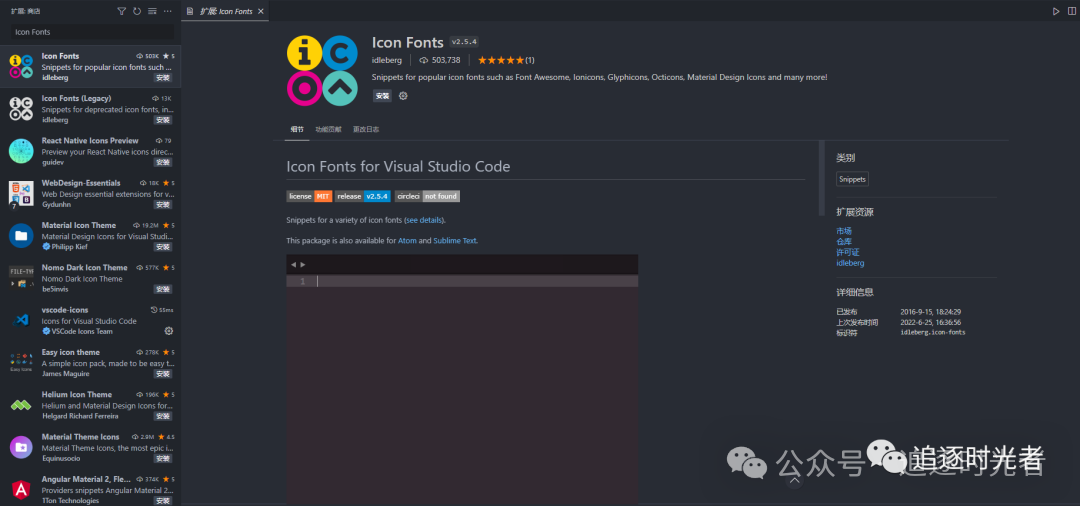Click the large Icon Fonts logo
Image resolution: width=1080 pixels, height=506 pixels.
coord(322,70)
